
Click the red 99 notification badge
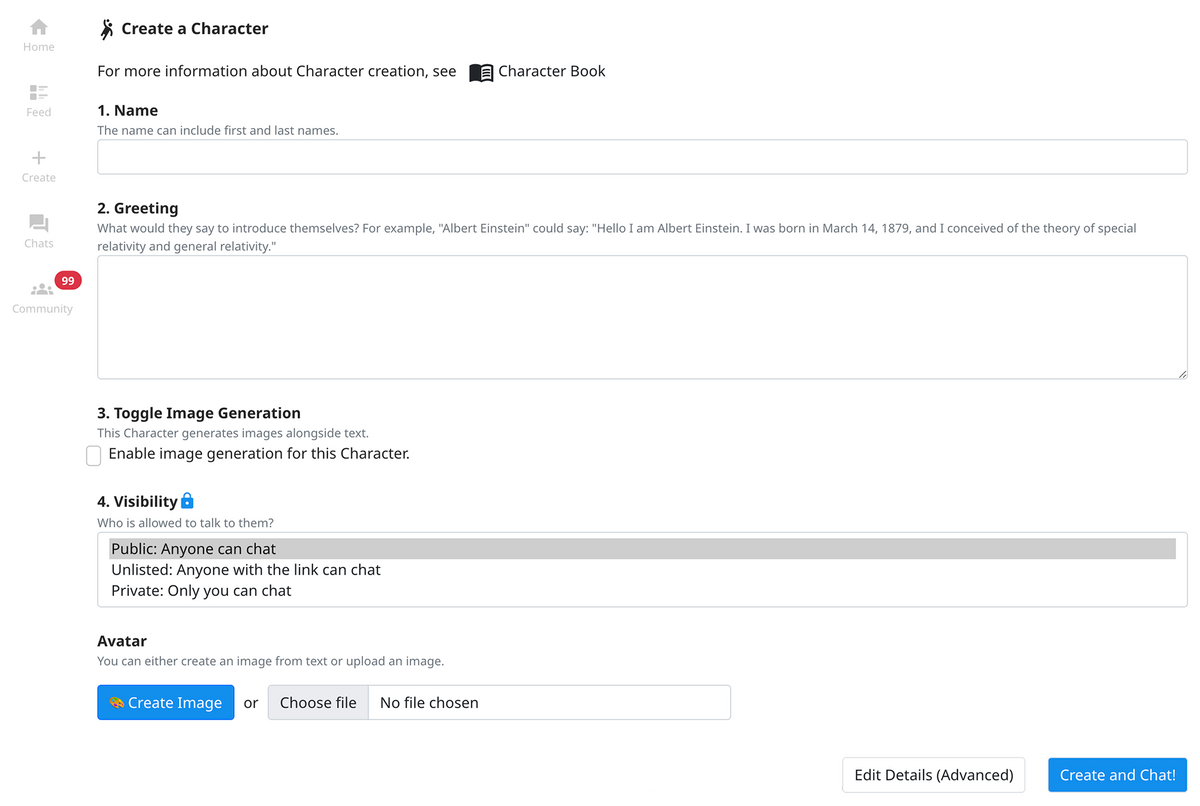[67, 281]
